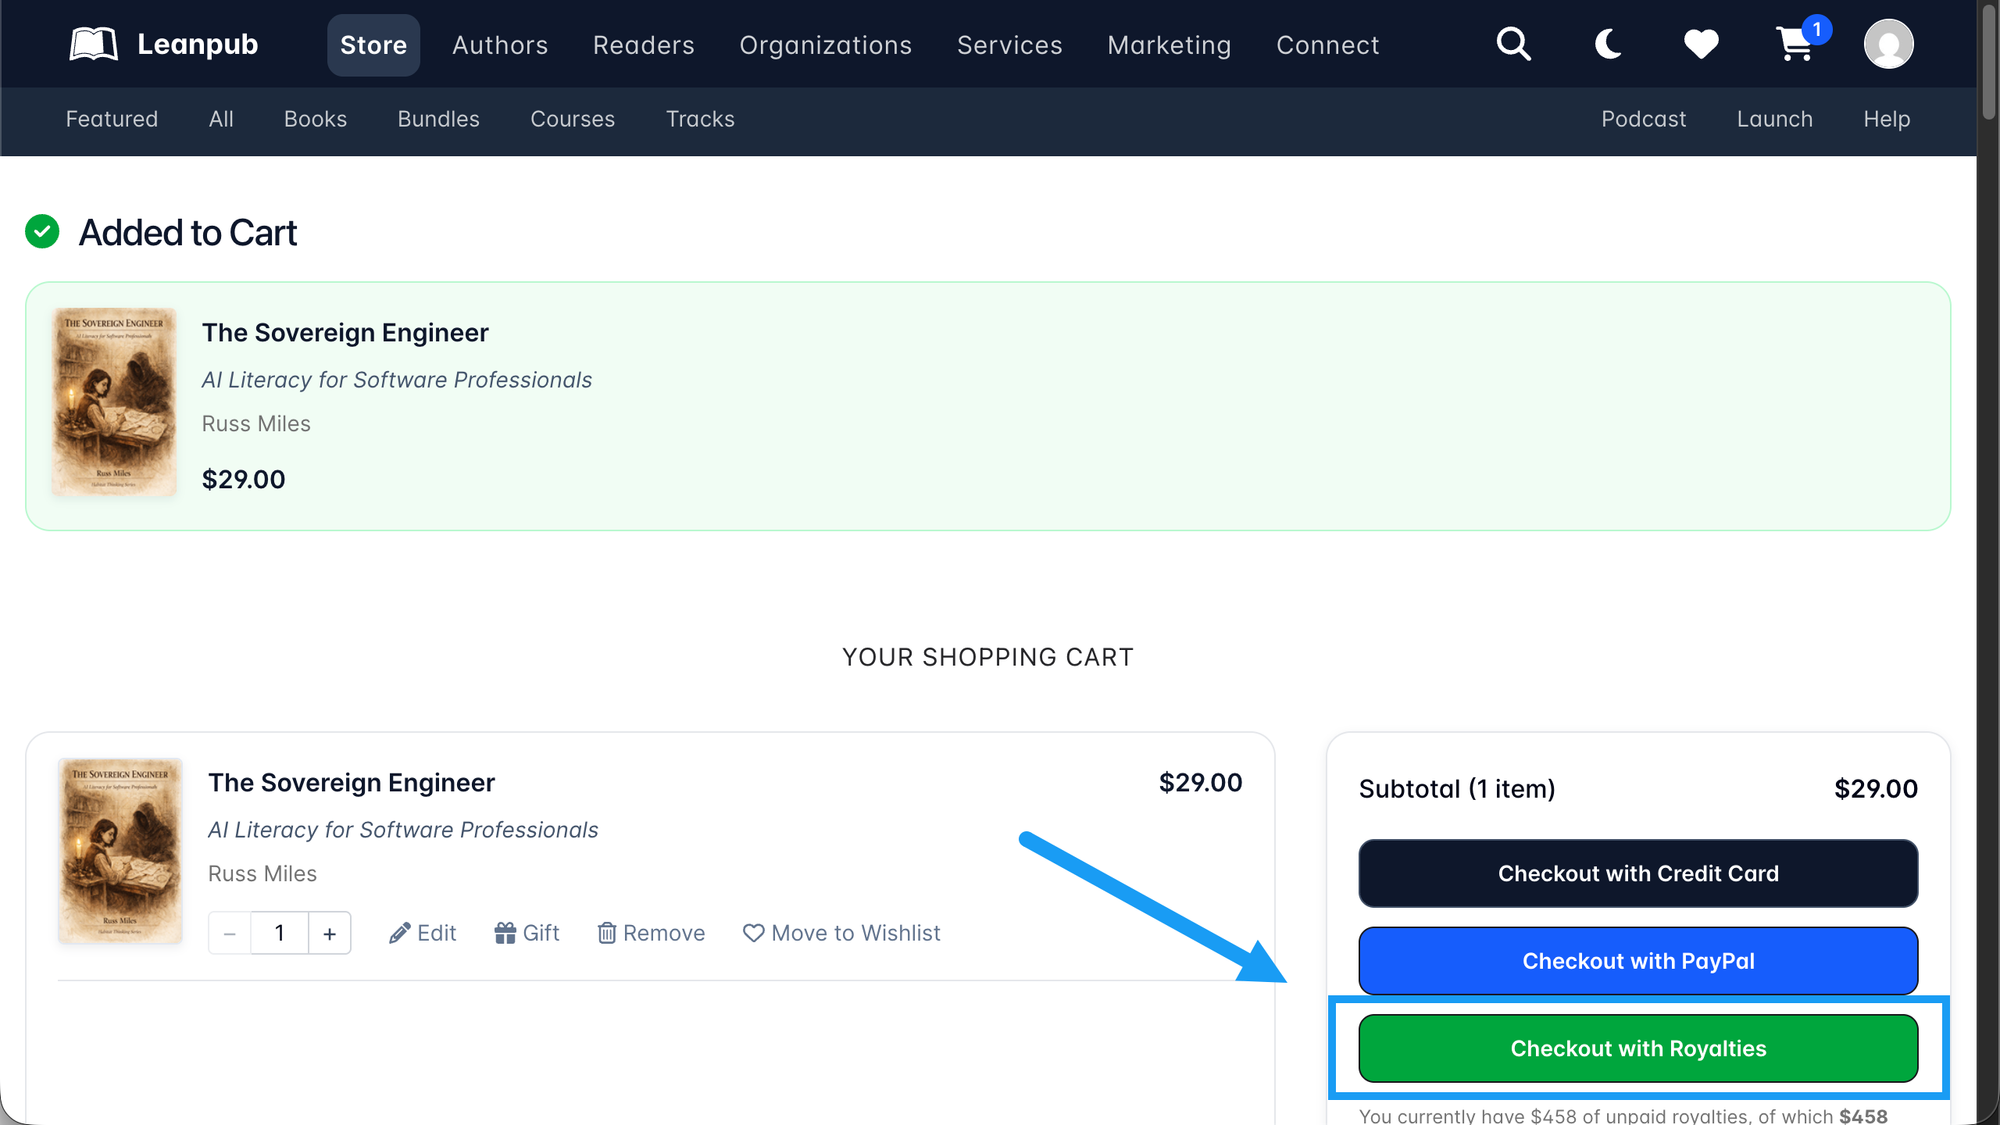Viewport: 2000px width, 1125px height.
Task: Increase quantity with the plus button
Action: coord(330,933)
